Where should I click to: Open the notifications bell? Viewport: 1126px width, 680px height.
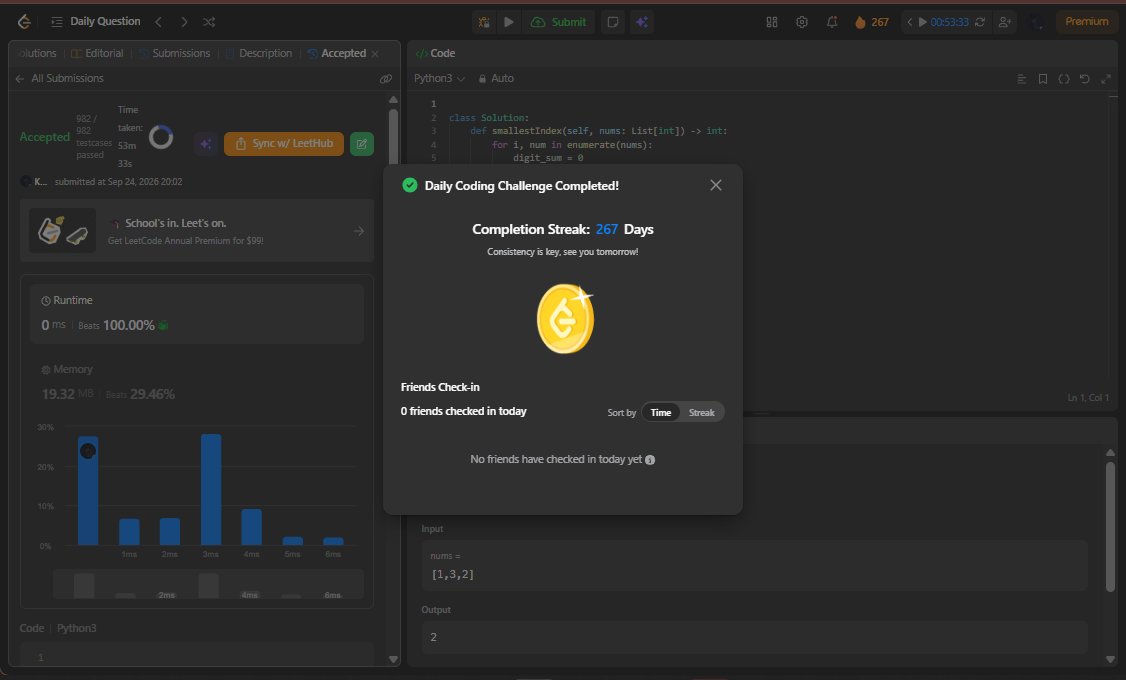click(x=832, y=22)
